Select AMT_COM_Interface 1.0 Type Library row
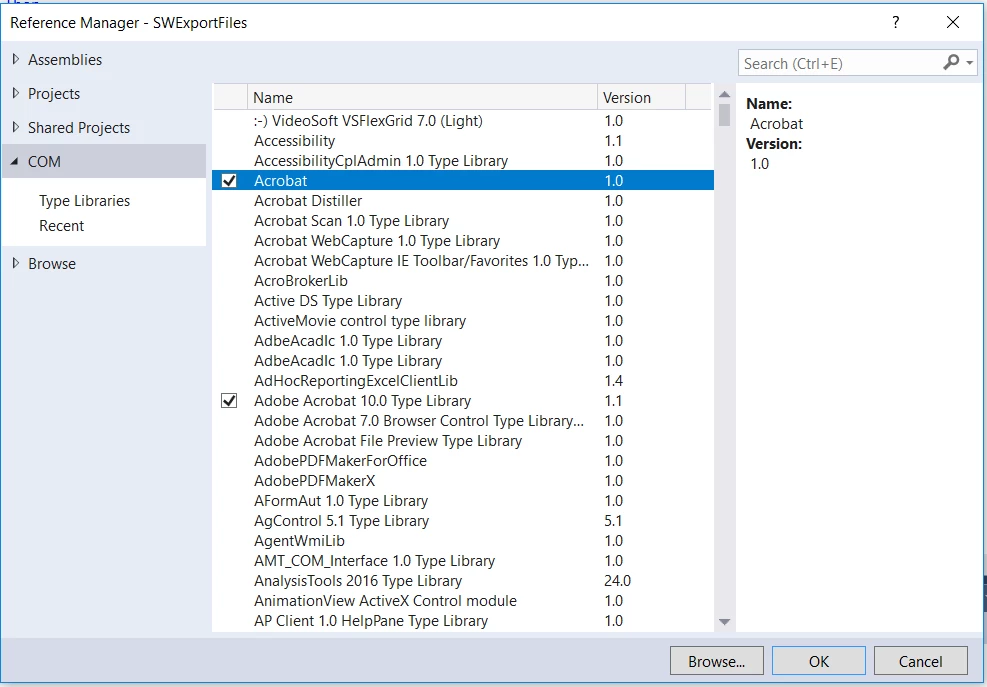 point(463,560)
